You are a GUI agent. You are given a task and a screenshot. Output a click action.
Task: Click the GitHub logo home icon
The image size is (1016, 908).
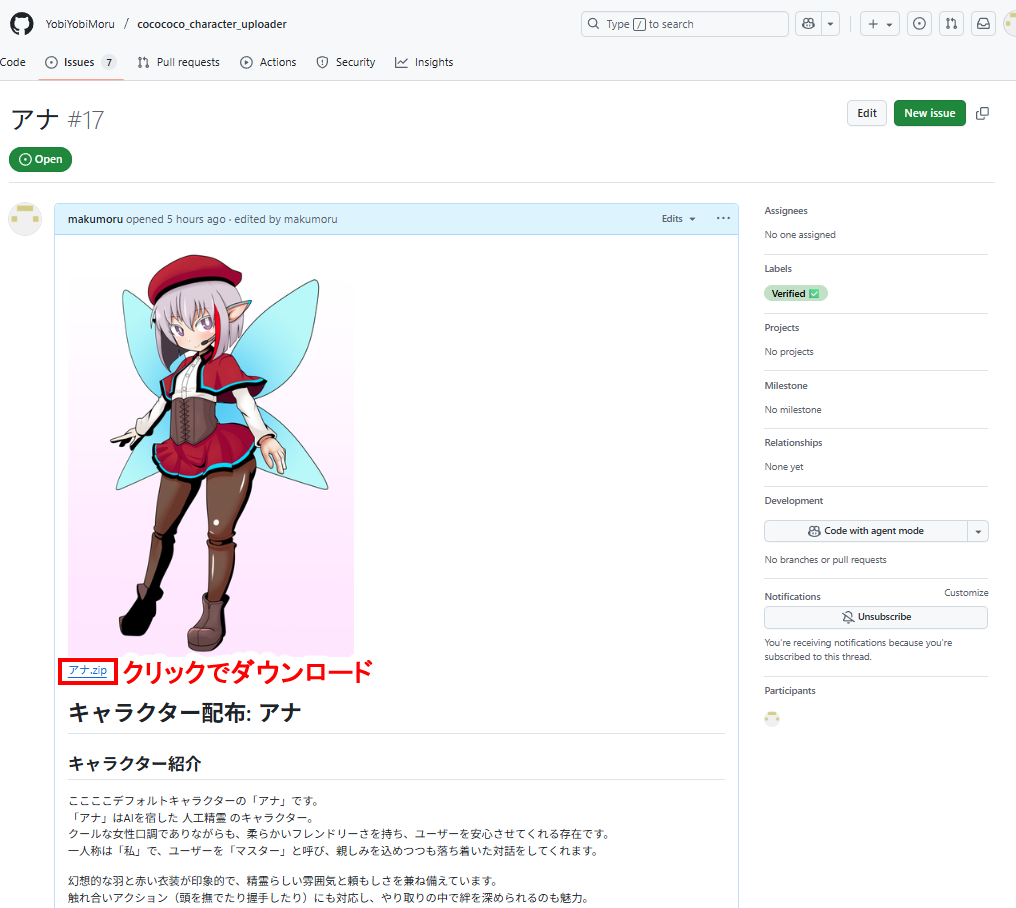tap(21, 23)
